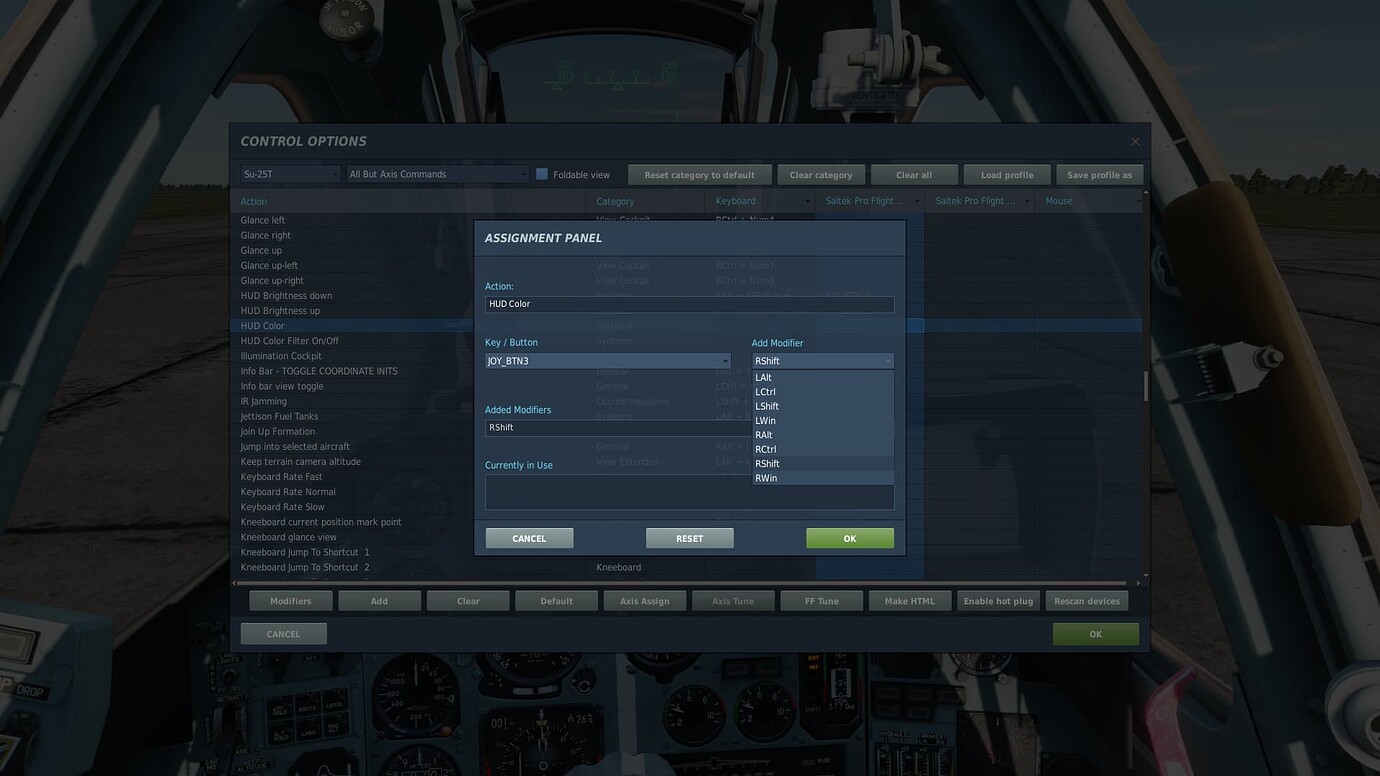Confirm the assignment with OK

(x=848, y=537)
